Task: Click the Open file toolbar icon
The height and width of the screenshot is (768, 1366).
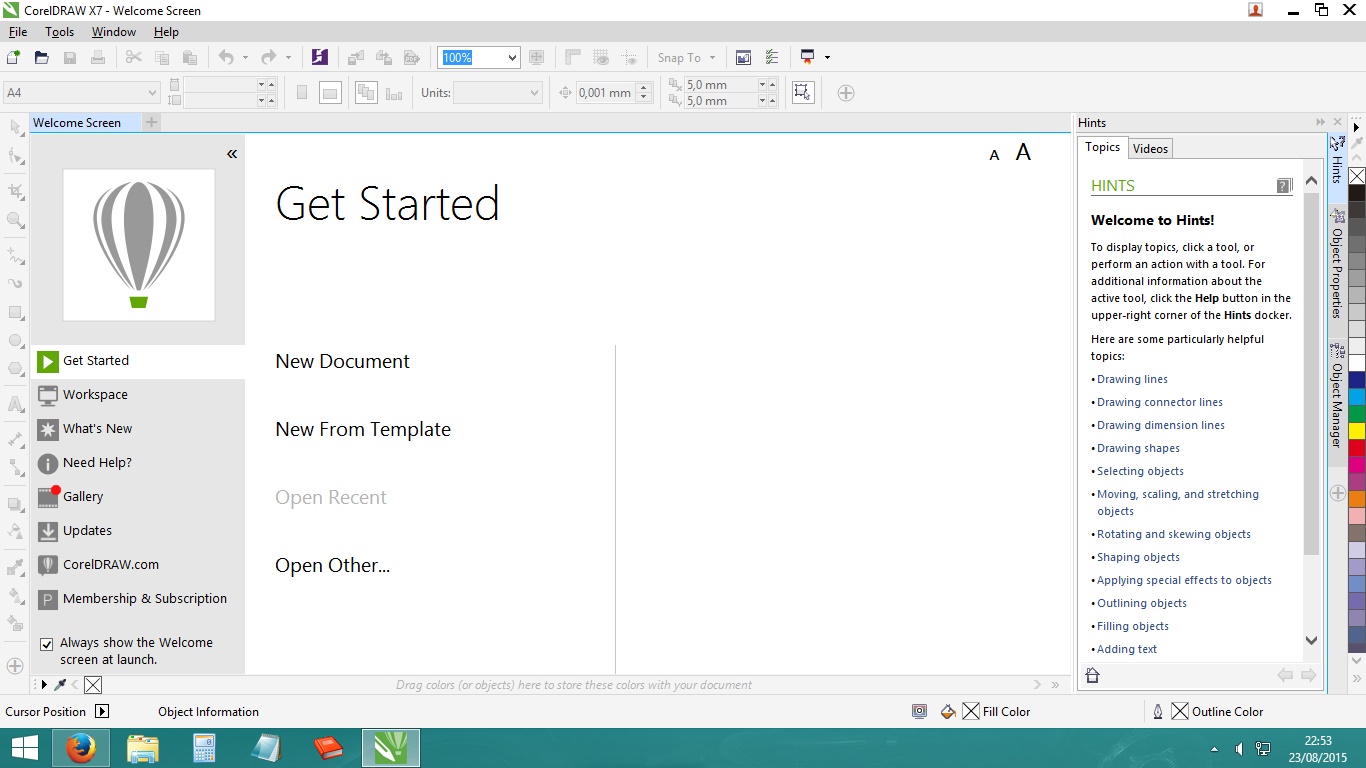Action: coord(41,58)
